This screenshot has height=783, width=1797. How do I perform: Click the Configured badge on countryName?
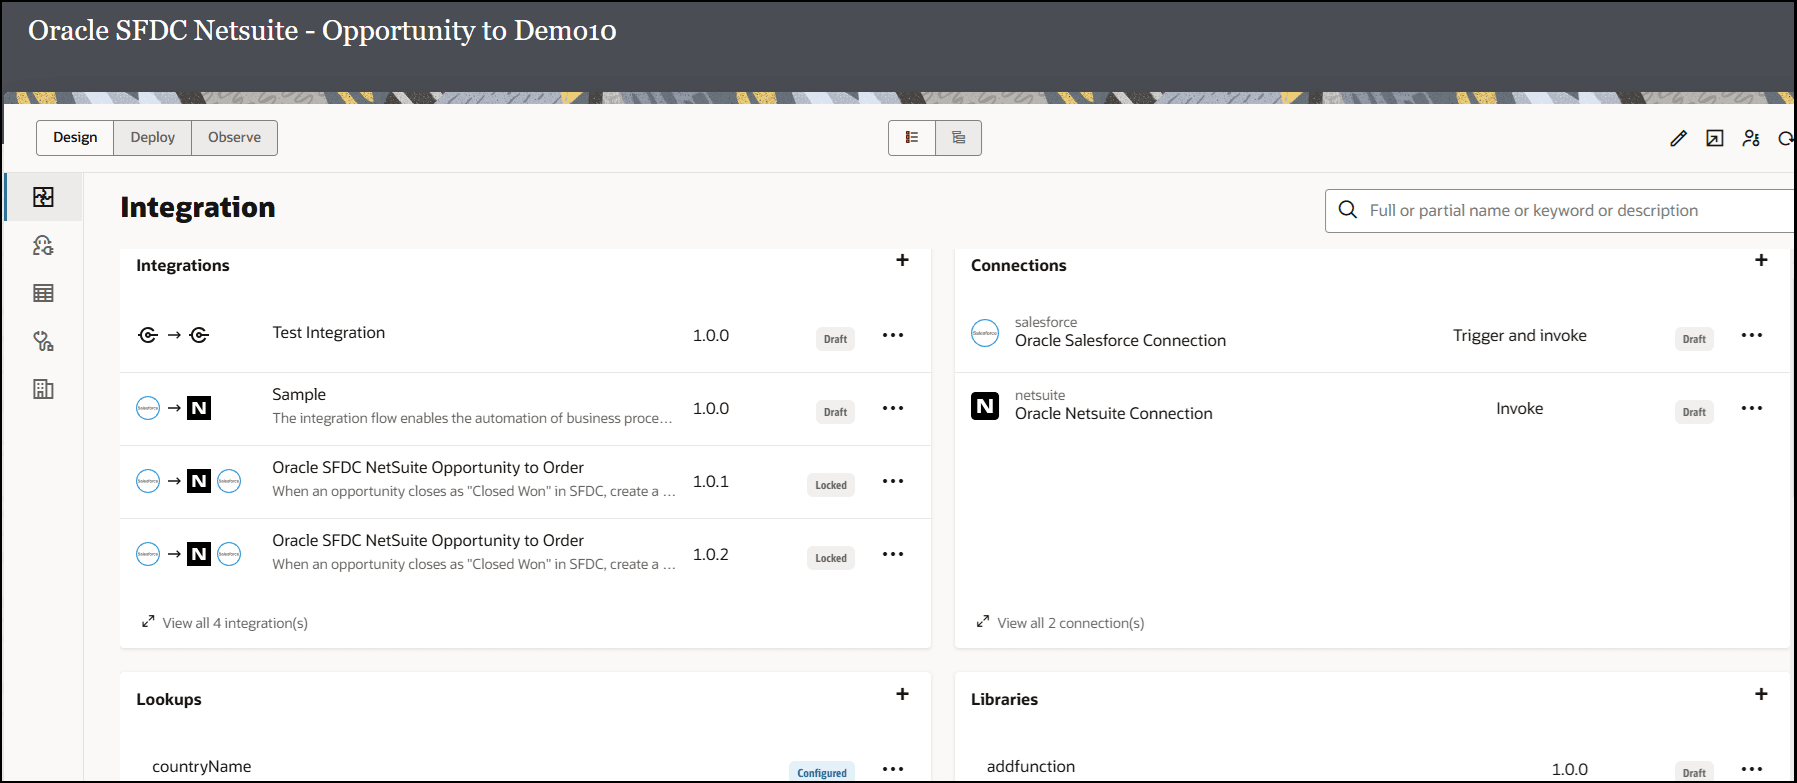pyautogui.click(x=822, y=772)
